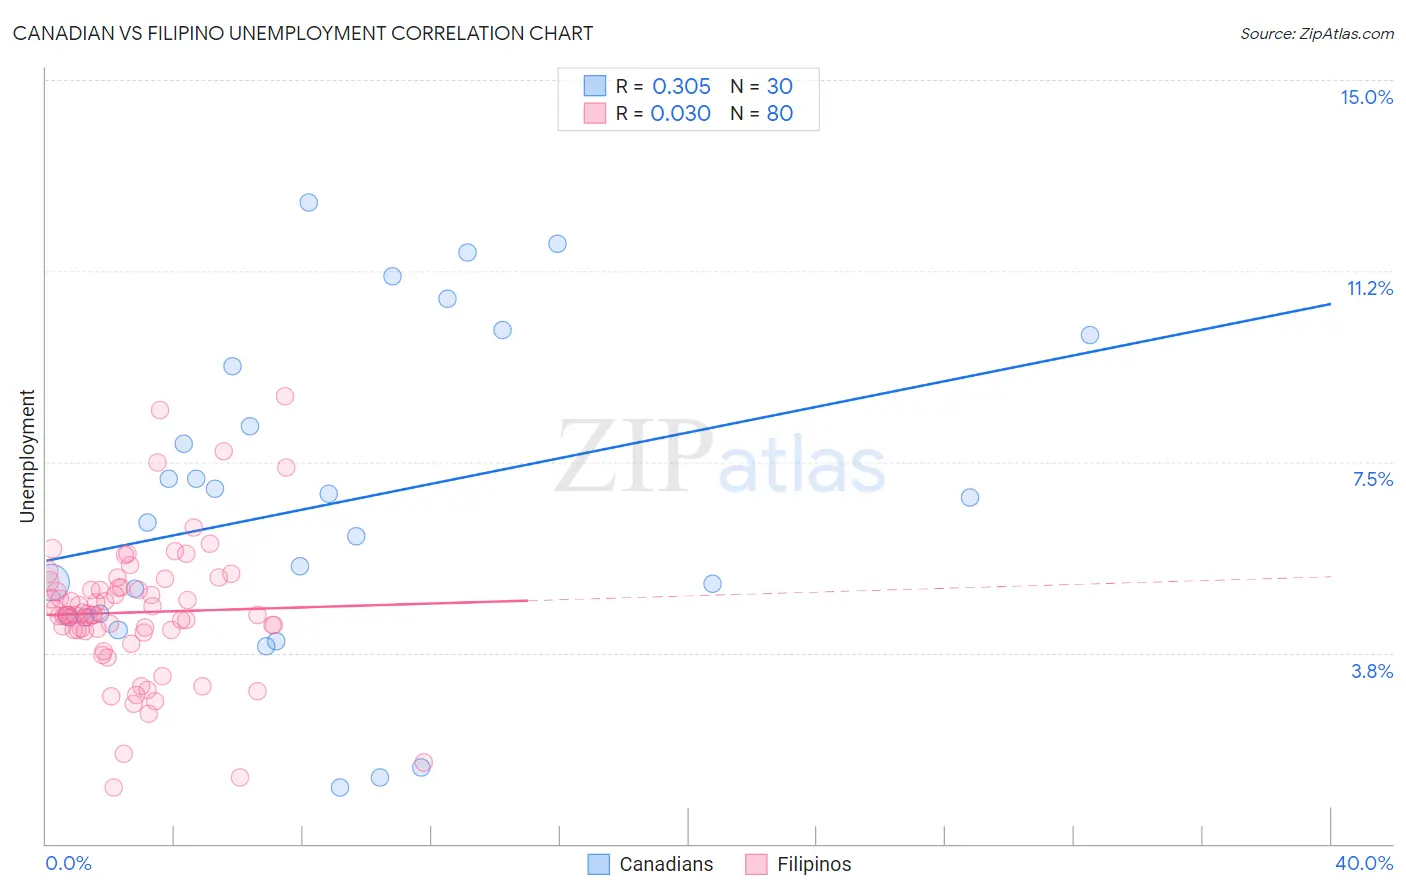Viewport: 1406px width, 892px height.
Task: Toggle the Canadians series legend label
Action: point(666,864)
